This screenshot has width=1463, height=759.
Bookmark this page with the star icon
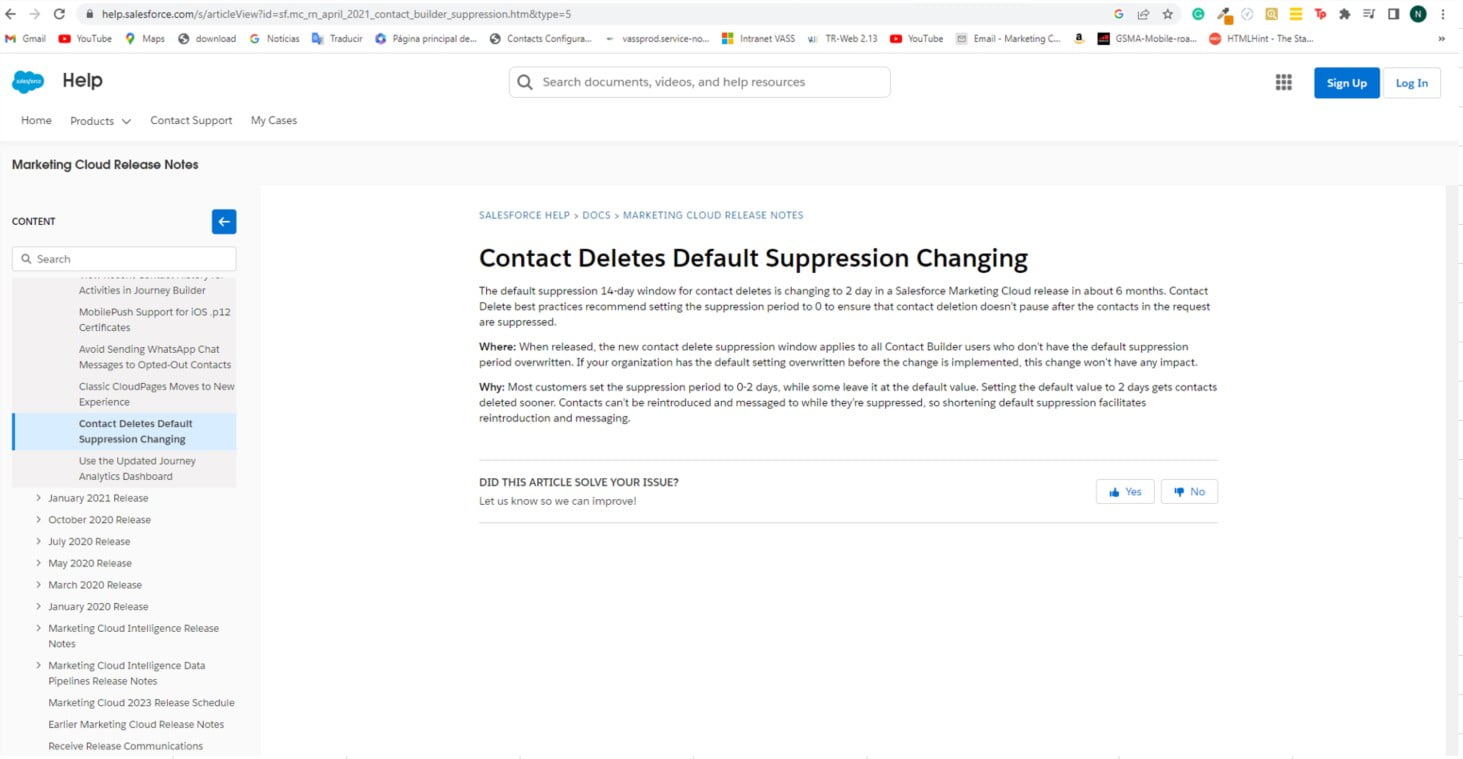click(x=1168, y=15)
